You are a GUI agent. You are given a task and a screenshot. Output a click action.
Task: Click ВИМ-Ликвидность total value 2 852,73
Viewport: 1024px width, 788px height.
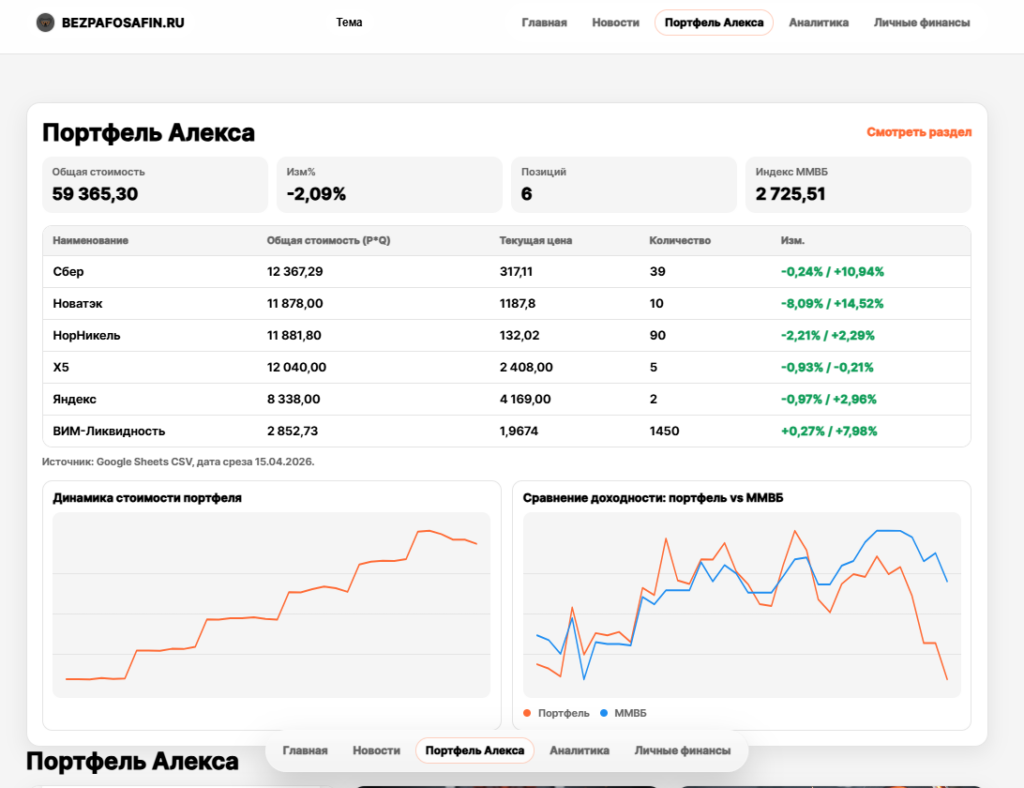(x=292, y=432)
